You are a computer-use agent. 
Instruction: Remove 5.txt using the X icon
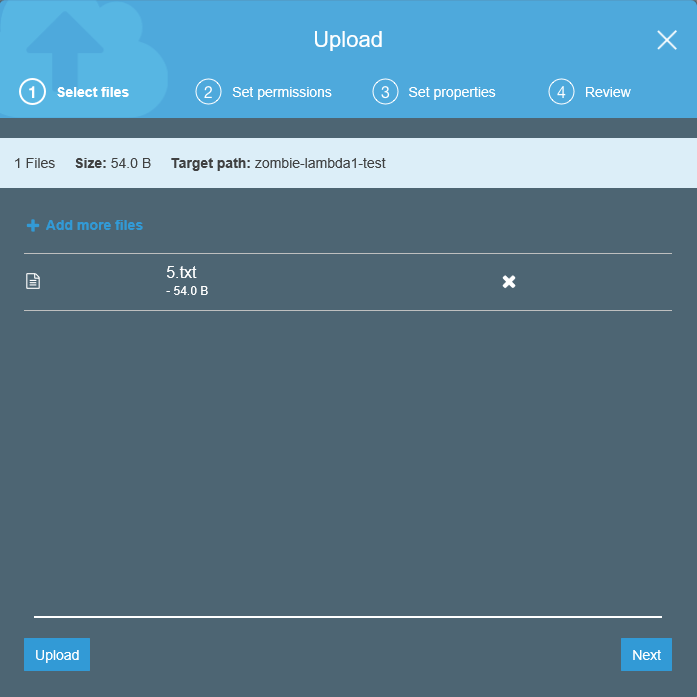click(x=509, y=282)
